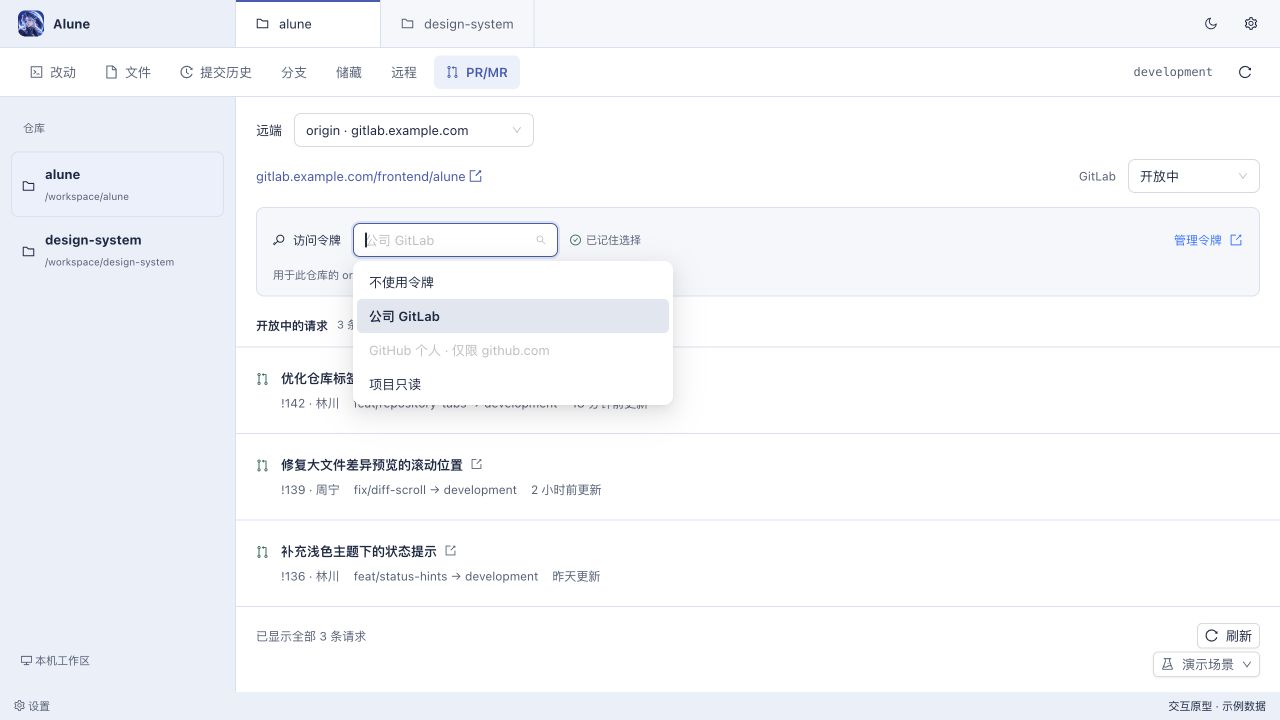This screenshot has width=1280, height=720.
Task: Click the Alune app logo icon
Action: [31, 23]
